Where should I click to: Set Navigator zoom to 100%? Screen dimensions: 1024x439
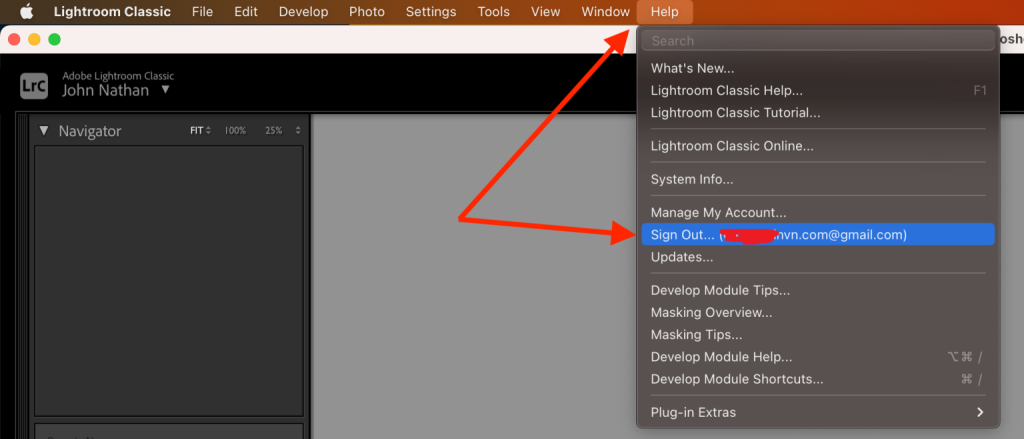[x=235, y=131]
